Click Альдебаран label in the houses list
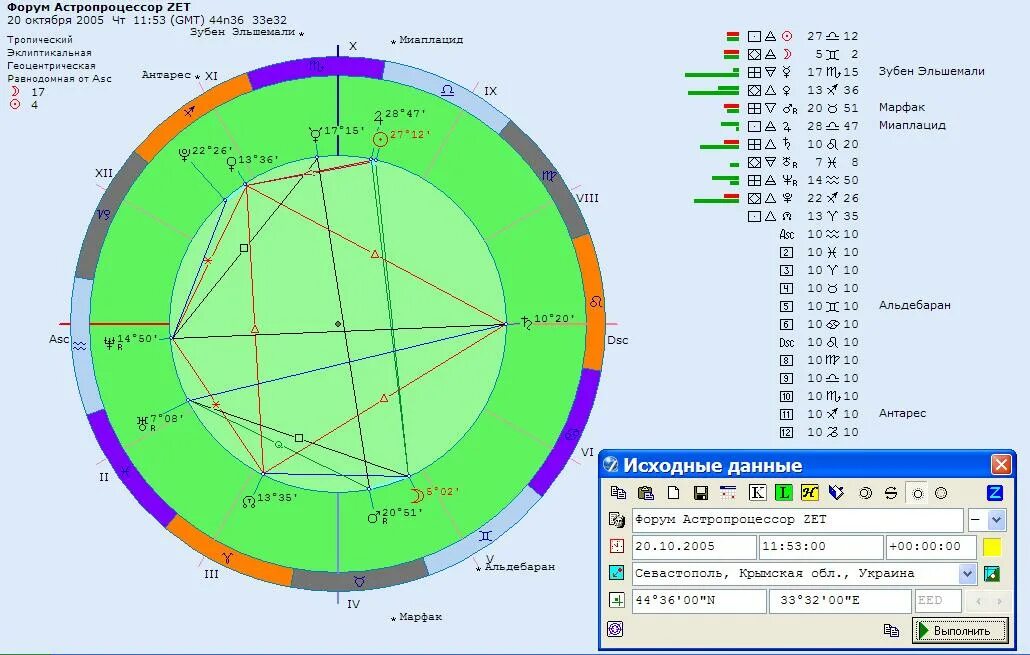Screen dimensions: 1030x655 (x=914, y=305)
